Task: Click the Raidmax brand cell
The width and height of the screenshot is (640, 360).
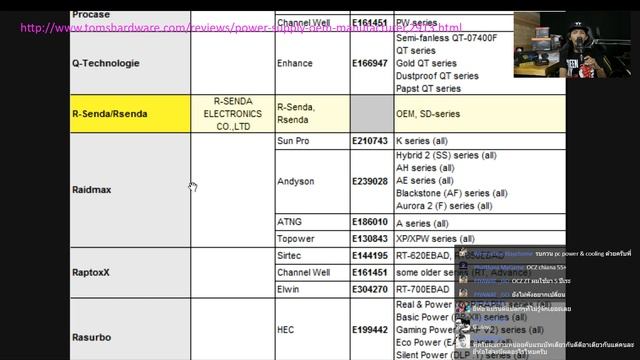Action: (x=130, y=190)
